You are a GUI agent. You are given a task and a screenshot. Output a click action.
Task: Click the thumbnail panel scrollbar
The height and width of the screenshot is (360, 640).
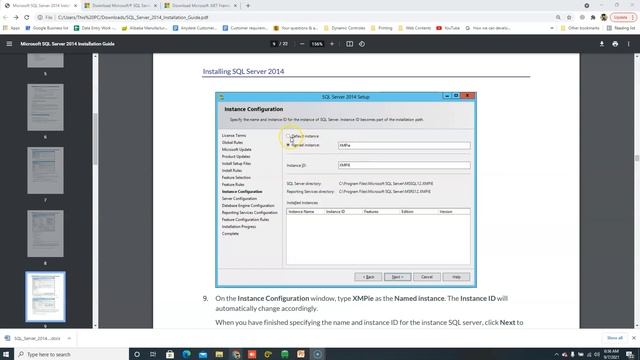click(95, 139)
